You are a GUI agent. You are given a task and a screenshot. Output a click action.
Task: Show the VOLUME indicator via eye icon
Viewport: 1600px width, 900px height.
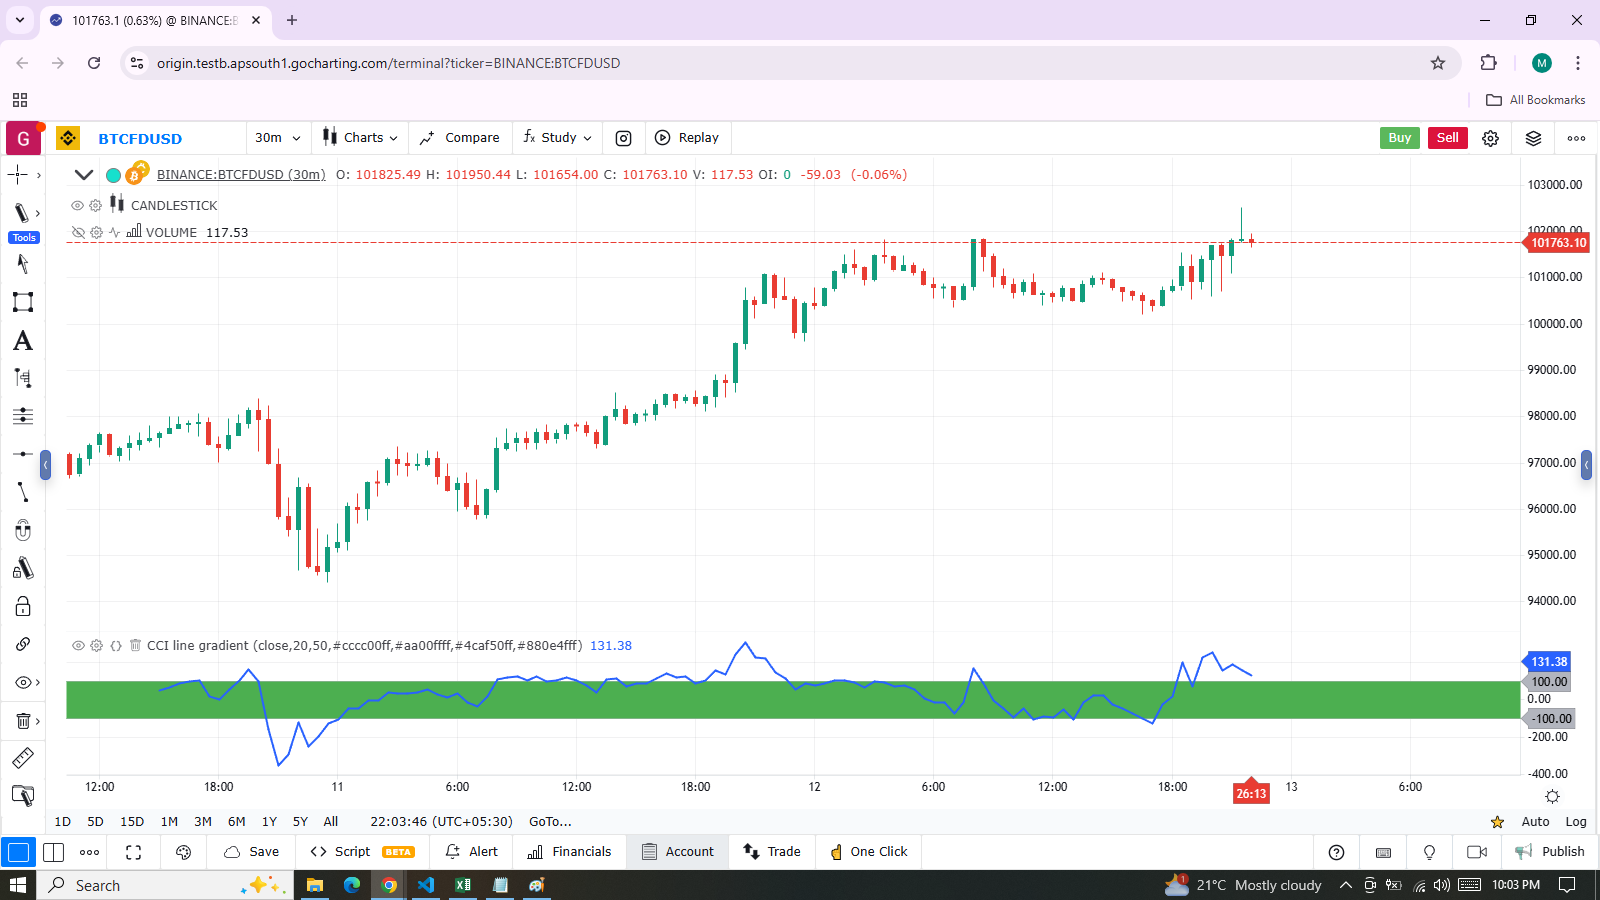pos(77,232)
